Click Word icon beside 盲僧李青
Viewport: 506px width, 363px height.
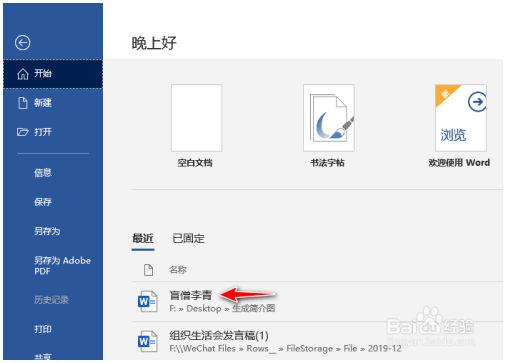tap(148, 301)
